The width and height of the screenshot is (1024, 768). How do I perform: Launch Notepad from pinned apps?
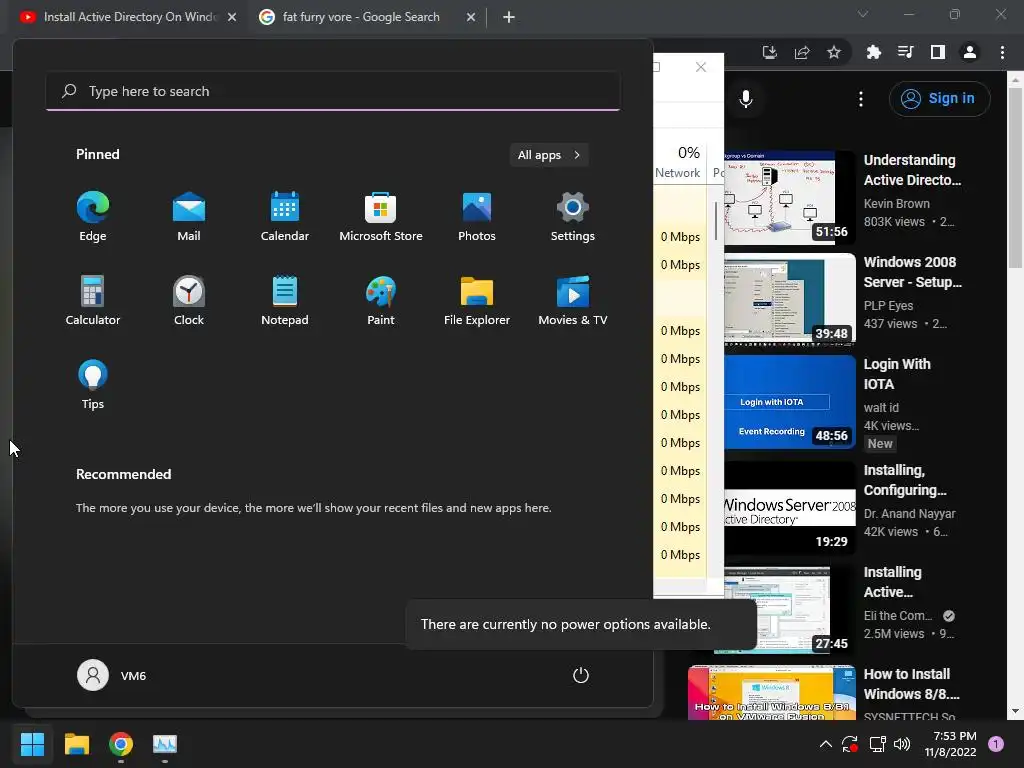click(285, 300)
